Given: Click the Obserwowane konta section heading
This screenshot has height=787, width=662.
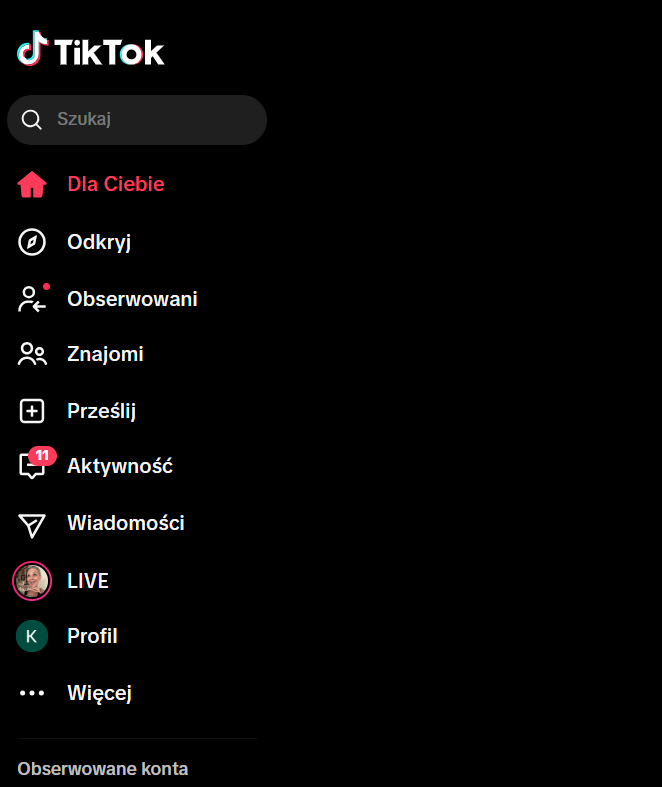Looking at the screenshot, I should [x=103, y=769].
